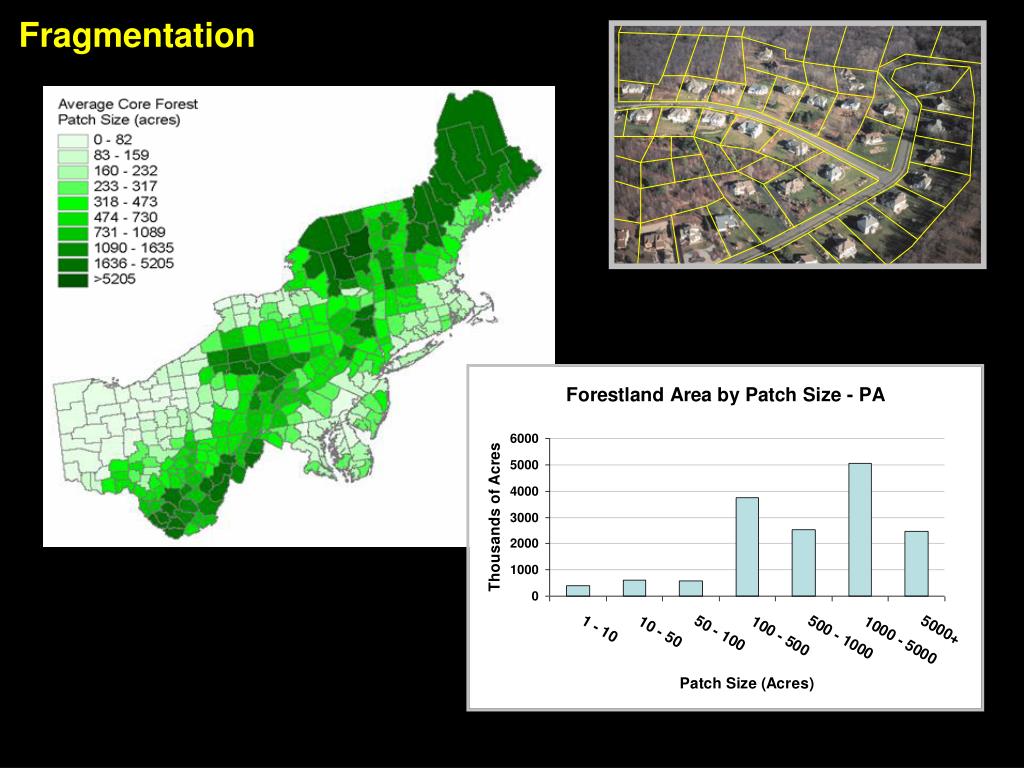Select the '1636 - 5205' legend label
The image size is (1024, 768).
pos(133,264)
